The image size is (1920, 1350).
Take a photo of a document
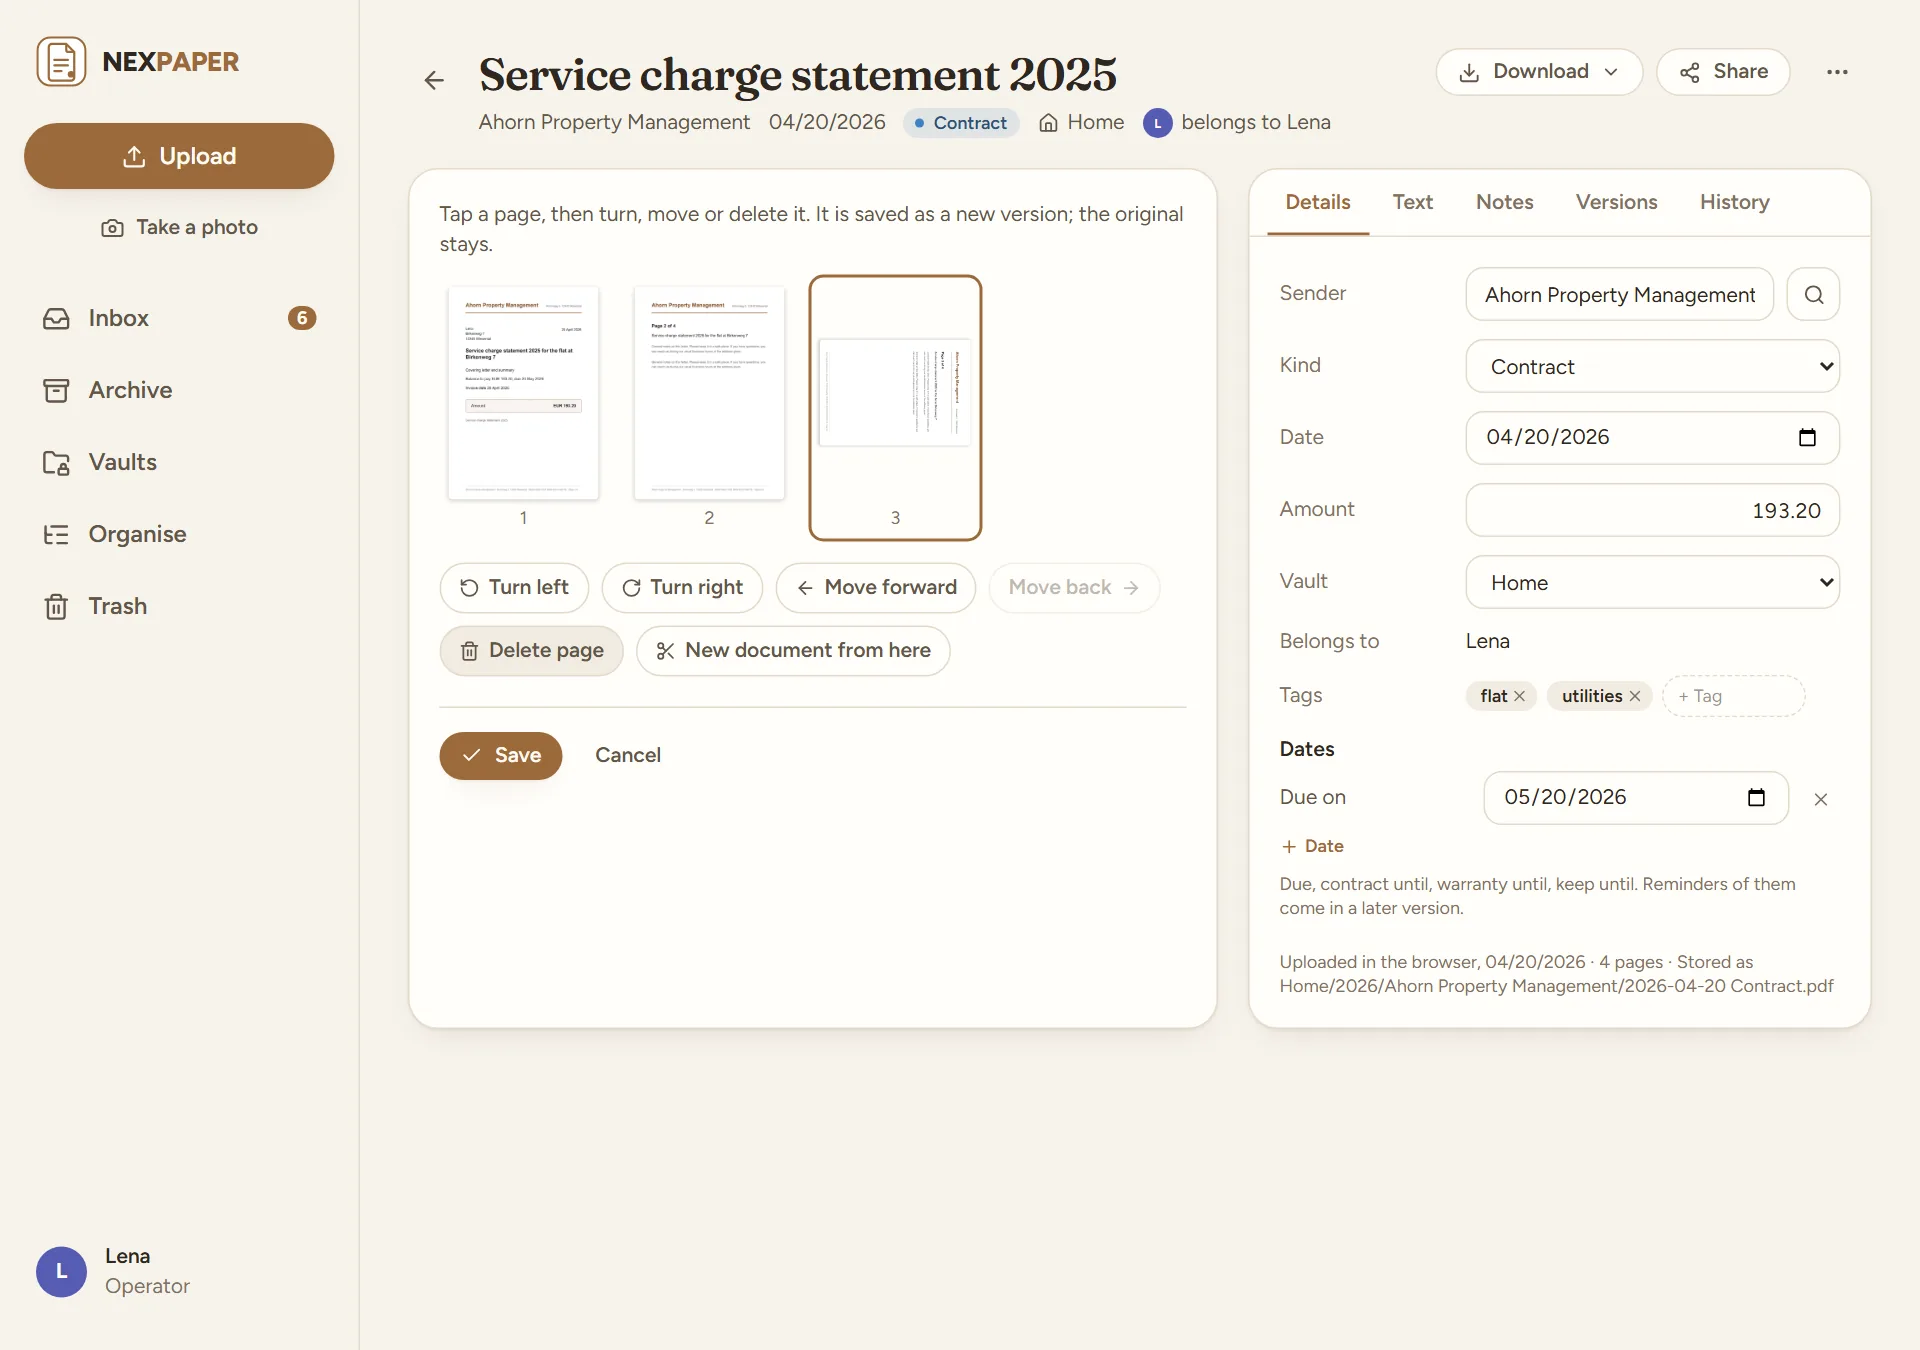point(179,227)
